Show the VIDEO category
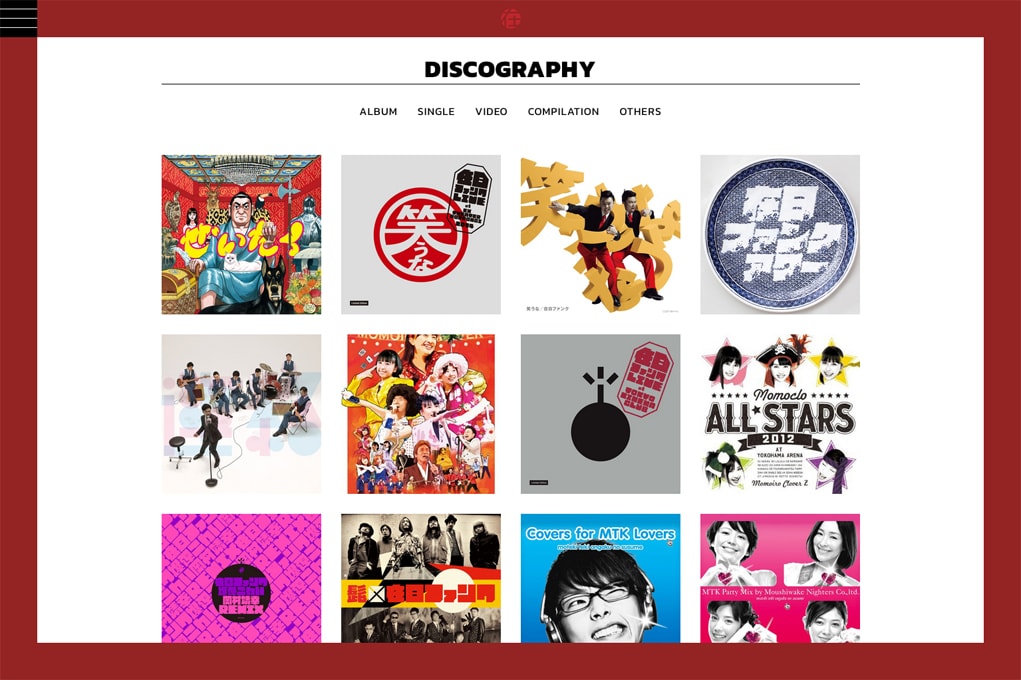This screenshot has width=1021, height=680. [x=491, y=111]
